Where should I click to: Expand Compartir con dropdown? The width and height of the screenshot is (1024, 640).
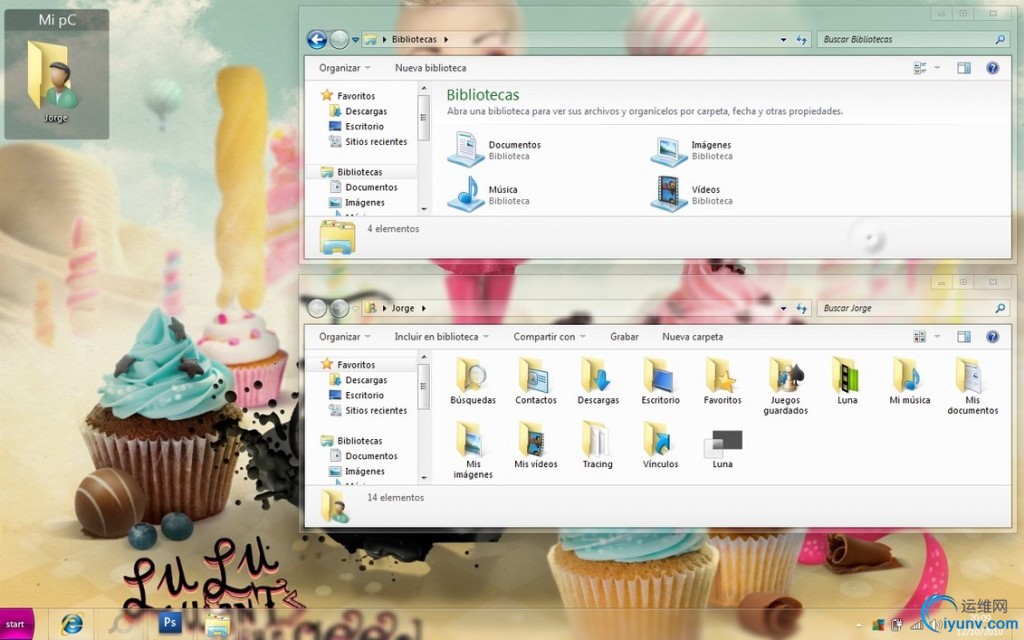tap(549, 337)
